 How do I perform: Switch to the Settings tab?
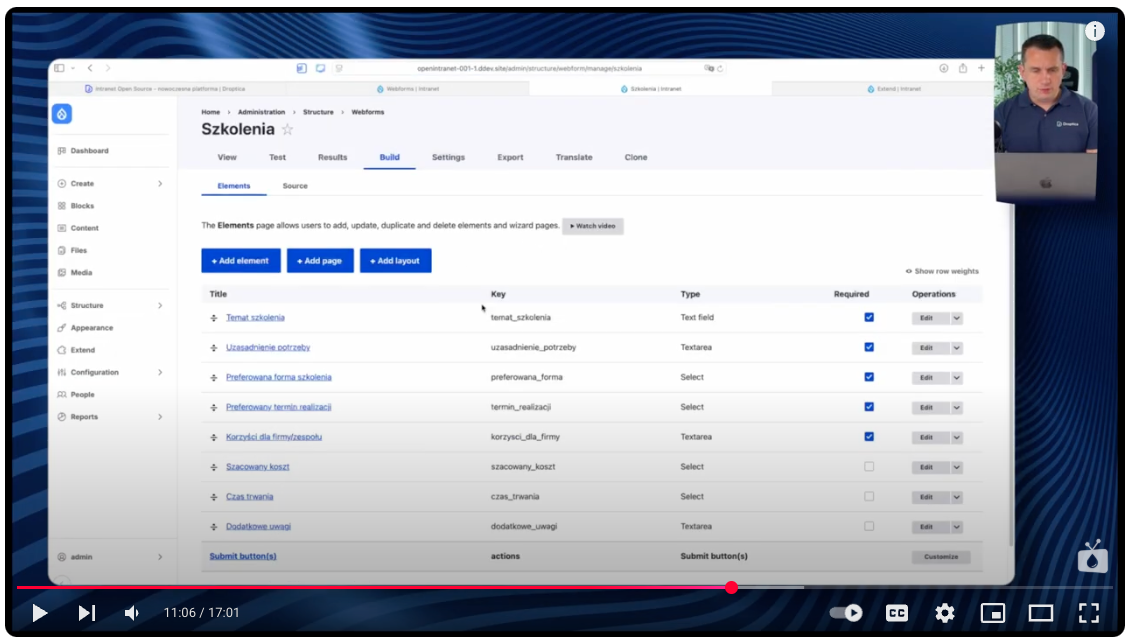449,157
